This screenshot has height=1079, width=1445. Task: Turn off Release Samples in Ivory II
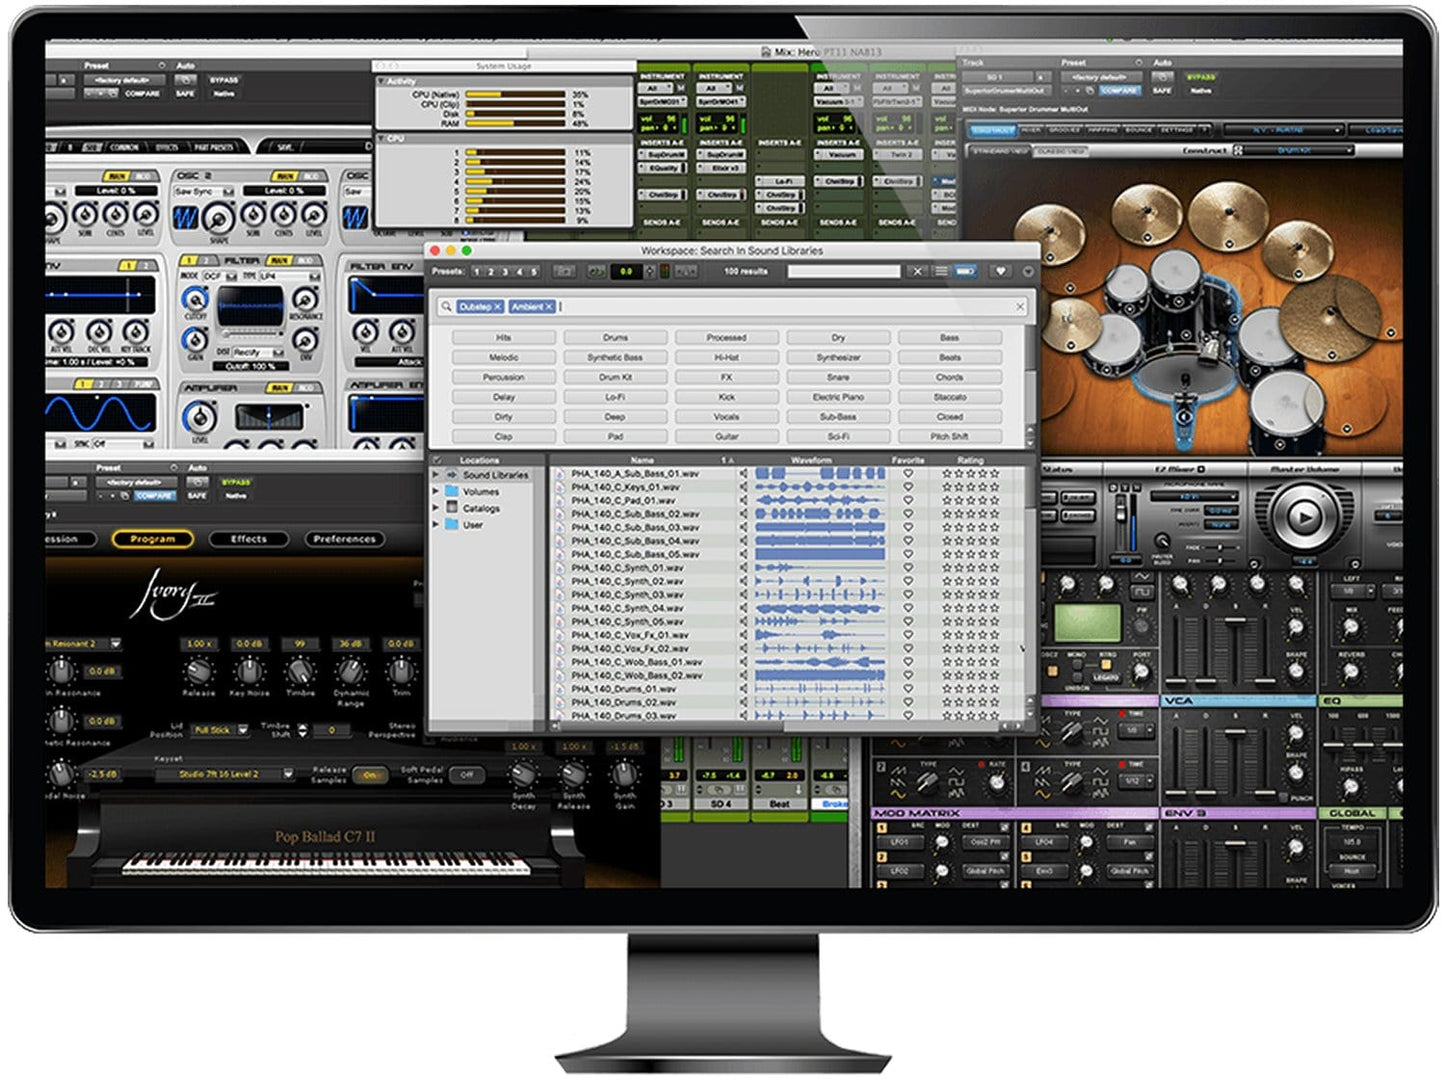pos(372,774)
